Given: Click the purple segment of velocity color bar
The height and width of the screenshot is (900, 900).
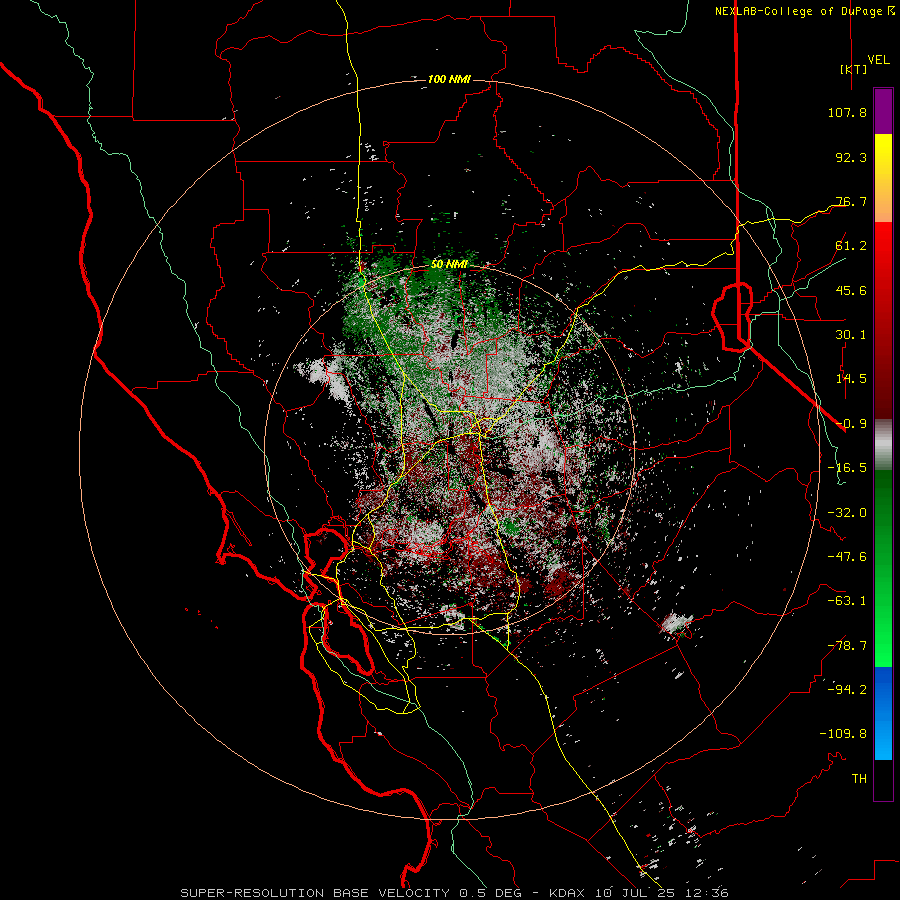Looking at the screenshot, I should click(883, 112).
